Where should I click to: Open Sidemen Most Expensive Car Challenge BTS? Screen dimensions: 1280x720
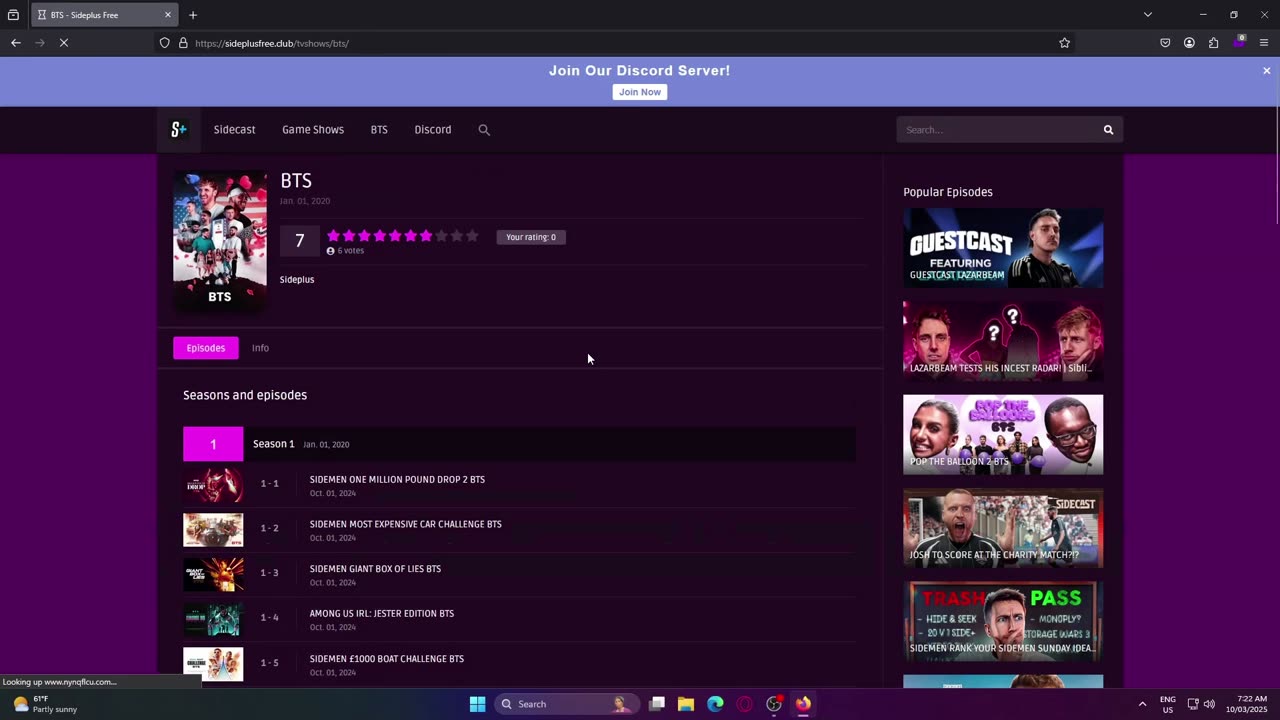pos(405,524)
